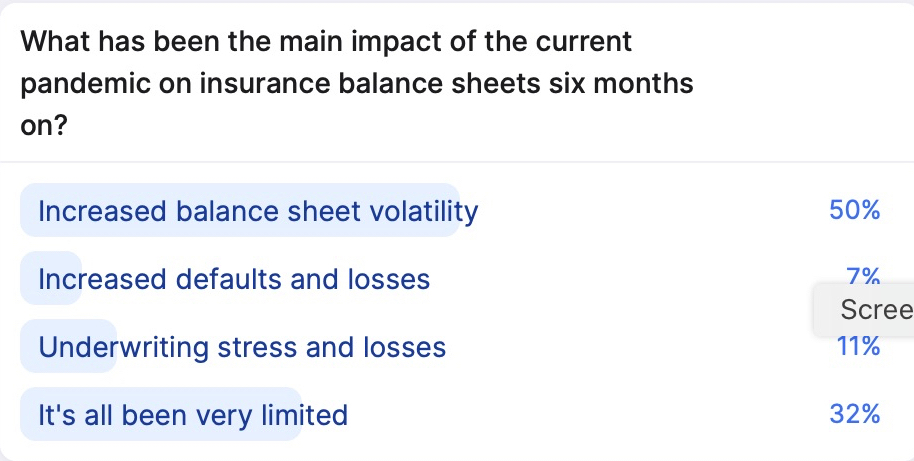
Task: Select the "Increased balance sheet volatility" poll option
Action: (x=257, y=211)
